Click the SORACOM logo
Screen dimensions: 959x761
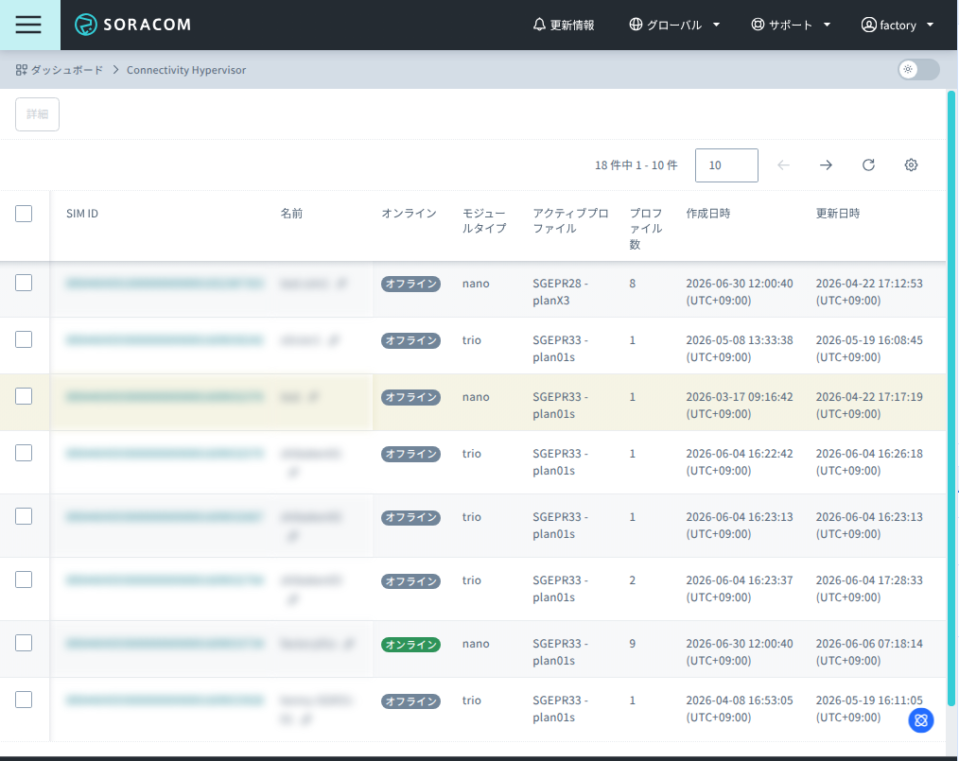(x=133, y=24)
